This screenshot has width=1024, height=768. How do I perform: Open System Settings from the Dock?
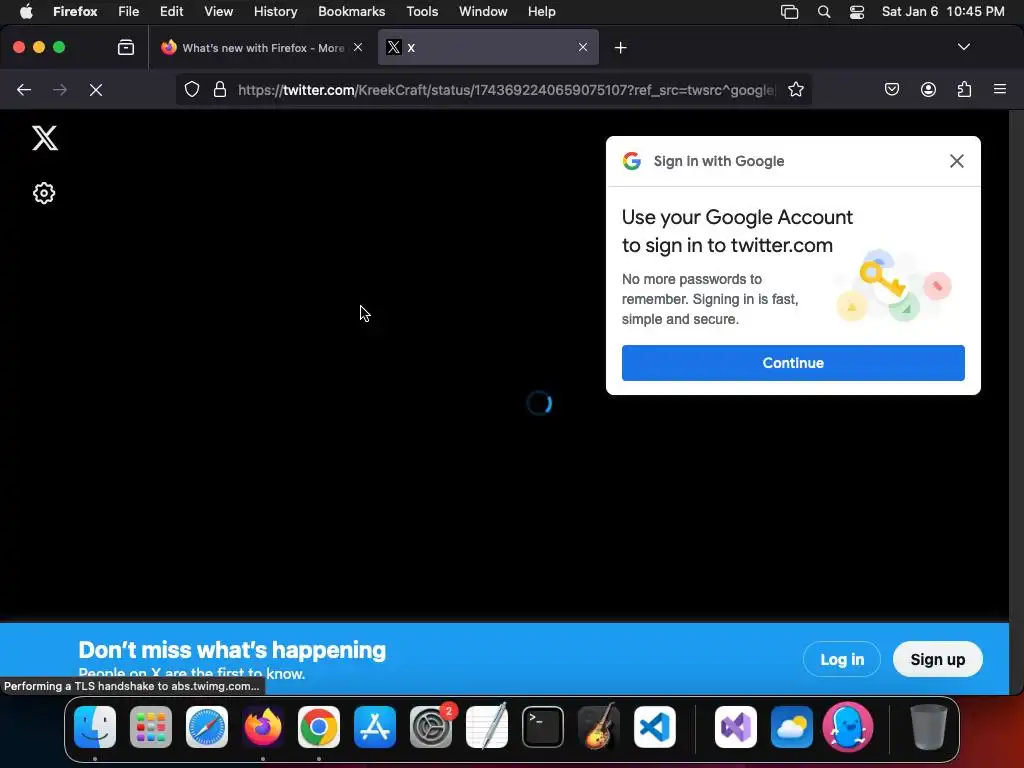[x=431, y=727]
